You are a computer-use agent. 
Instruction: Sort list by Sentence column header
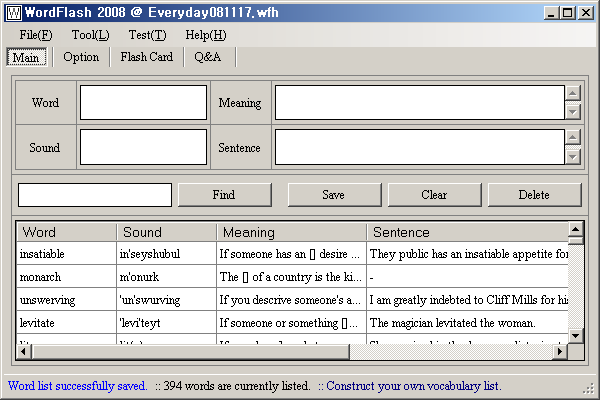(x=467, y=232)
